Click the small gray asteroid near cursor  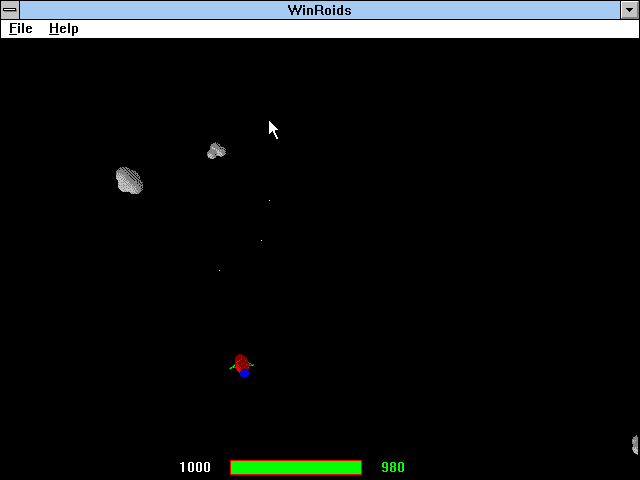(216, 151)
